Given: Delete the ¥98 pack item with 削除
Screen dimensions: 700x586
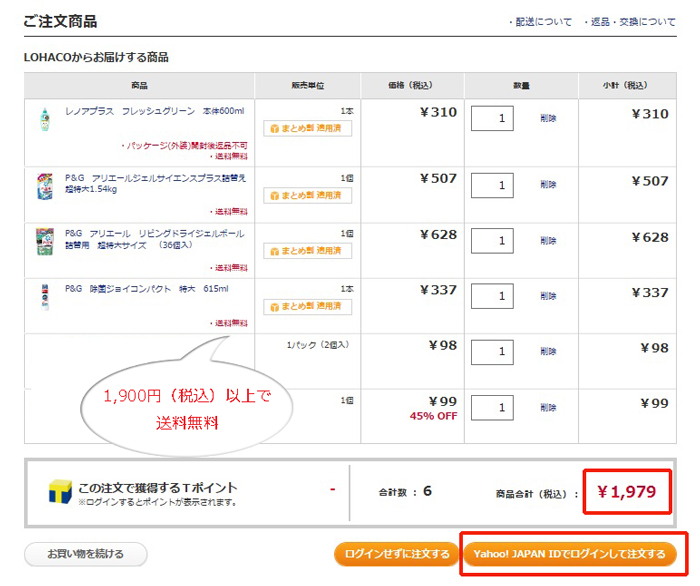Looking at the screenshot, I should [x=548, y=352].
